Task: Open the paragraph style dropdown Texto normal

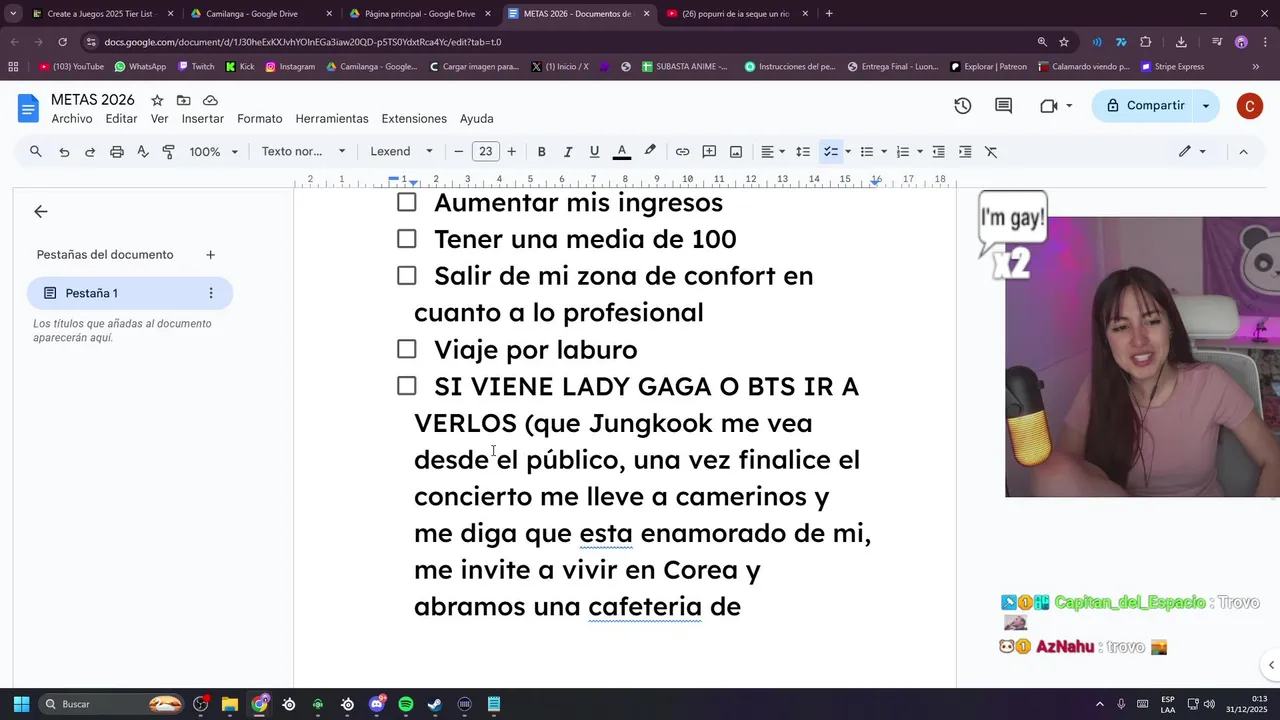Action: [303, 152]
